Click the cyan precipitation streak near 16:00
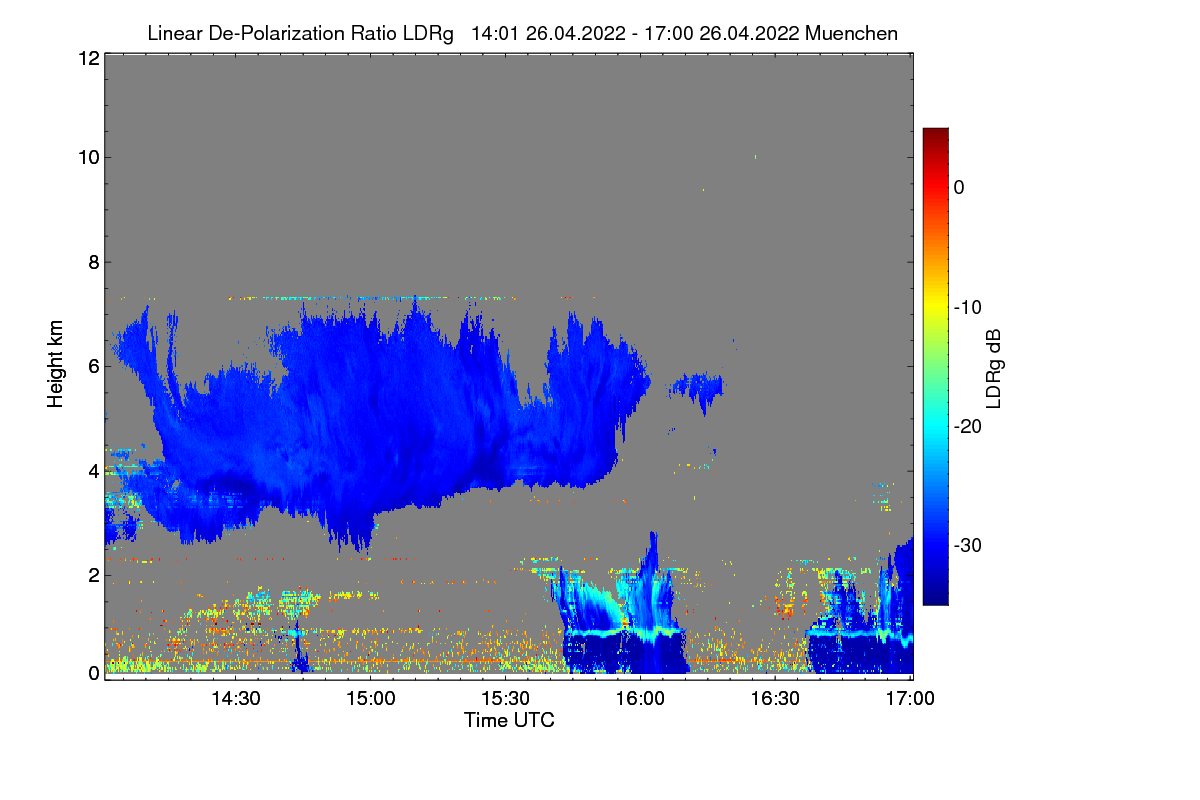 (628, 633)
